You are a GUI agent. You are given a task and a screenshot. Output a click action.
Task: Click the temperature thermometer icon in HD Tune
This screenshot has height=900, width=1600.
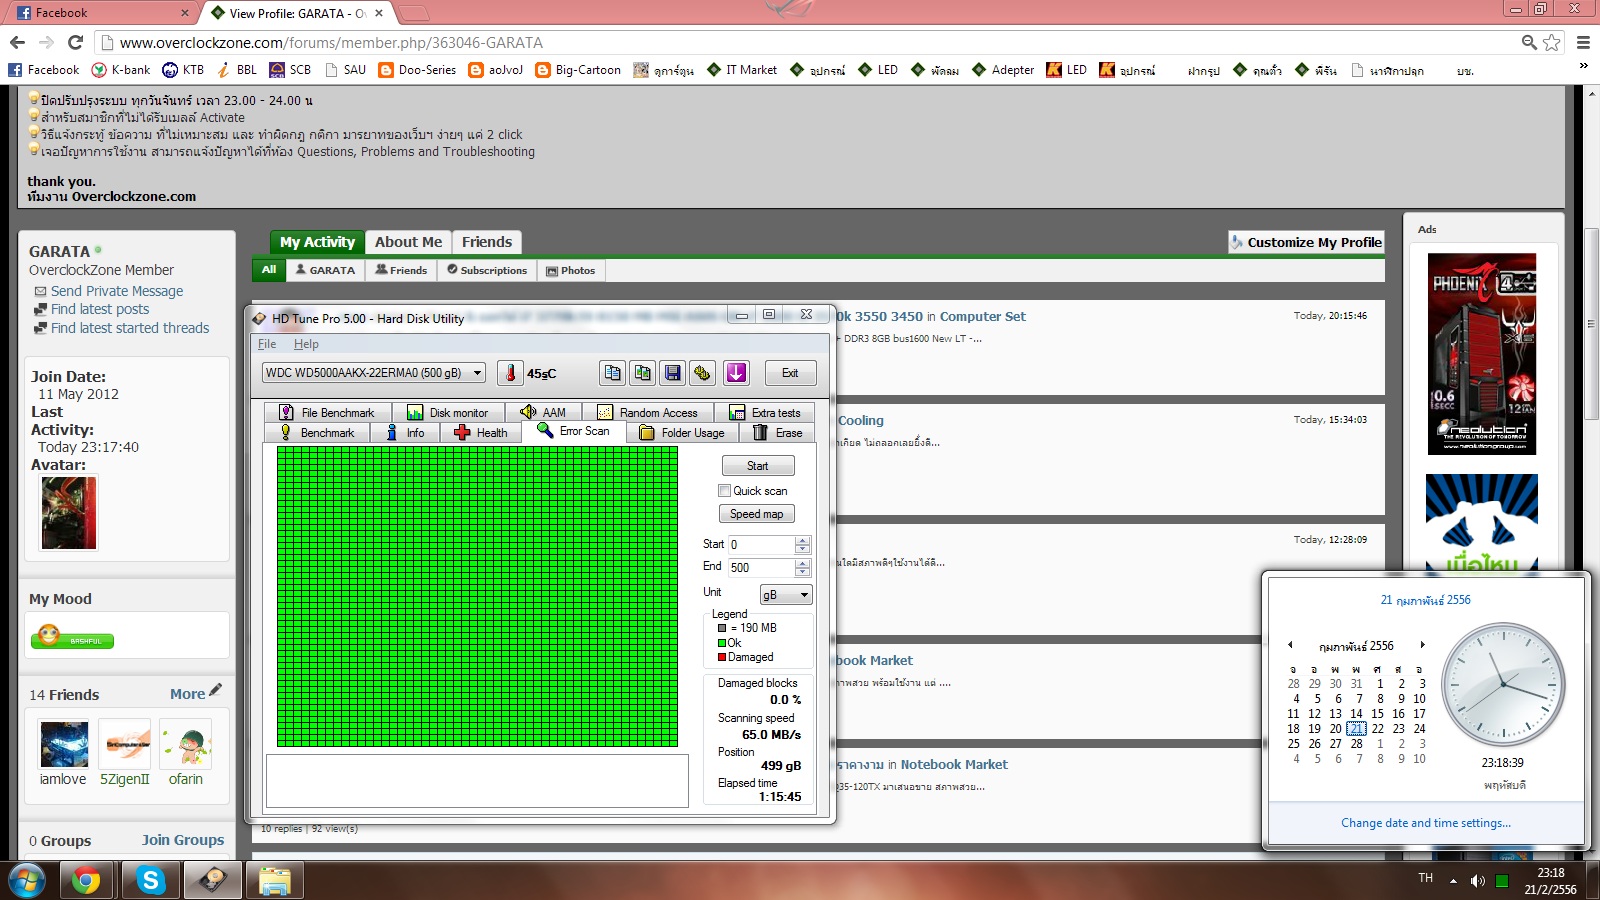pyautogui.click(x=510, y=373)
